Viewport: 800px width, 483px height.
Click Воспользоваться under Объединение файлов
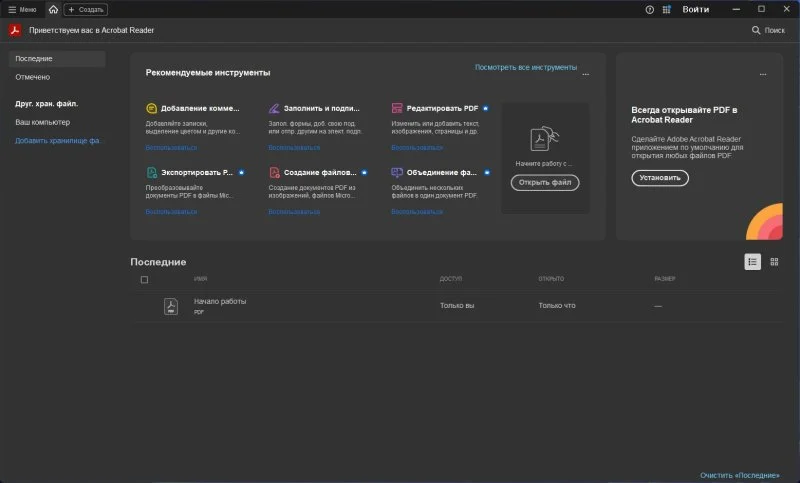pos(417,212)
